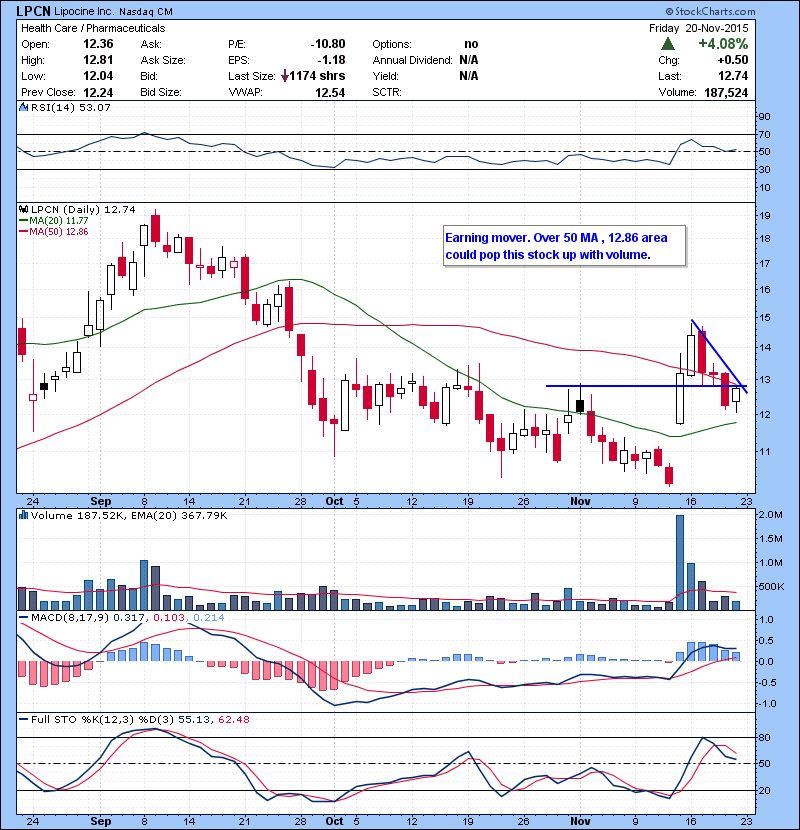
Task: Select the Open value 12.36
Action: pos(98,44)
